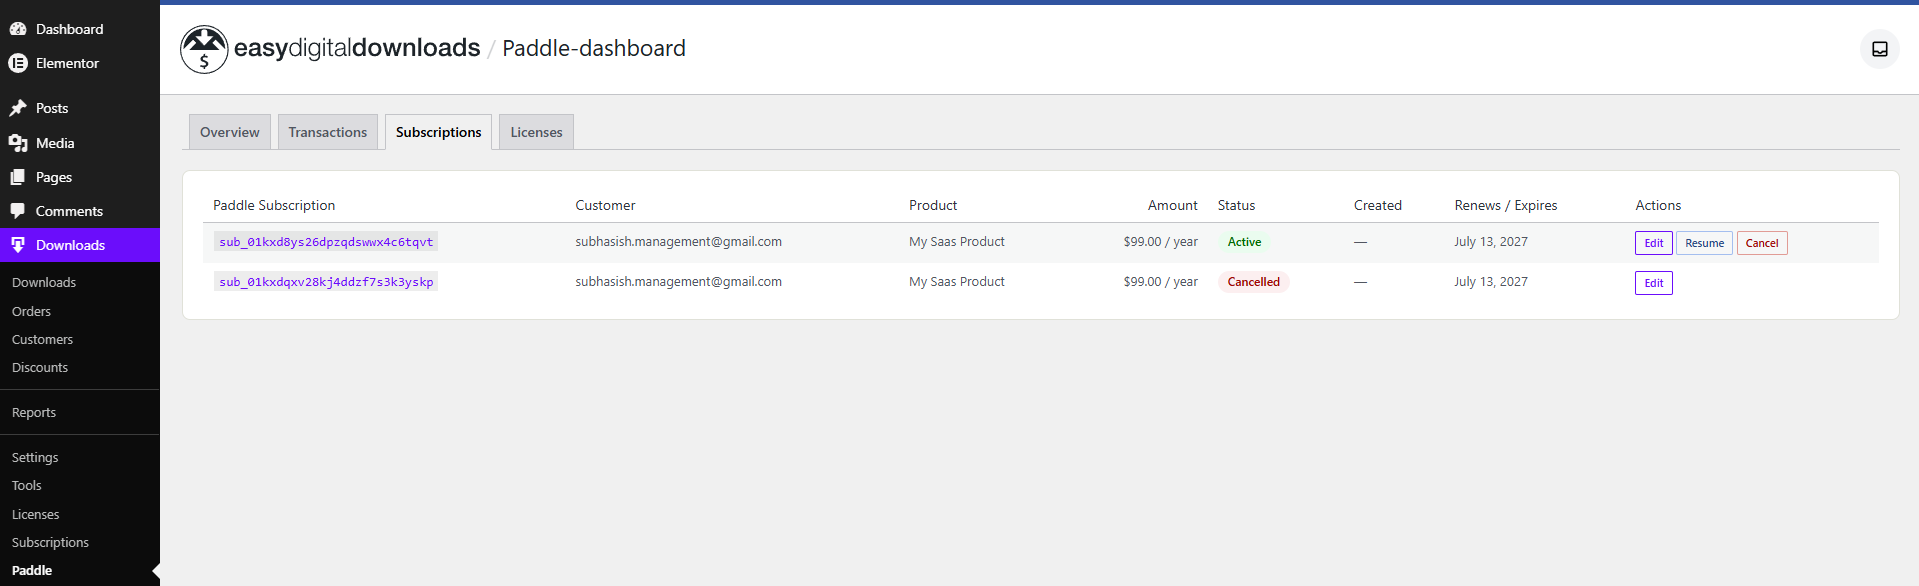Screen dimensions: 1919x586
Task: Edit the Cancelled subscription
Action: [x=1654, y=283]
